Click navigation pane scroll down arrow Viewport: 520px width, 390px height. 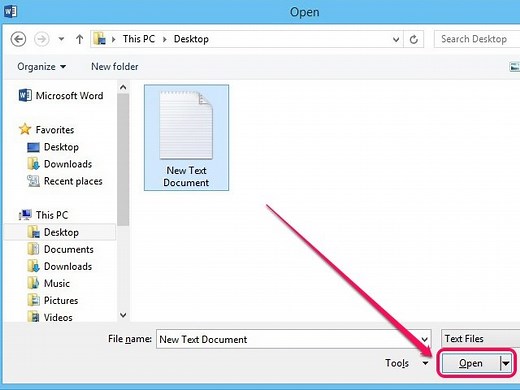[123, 315]
